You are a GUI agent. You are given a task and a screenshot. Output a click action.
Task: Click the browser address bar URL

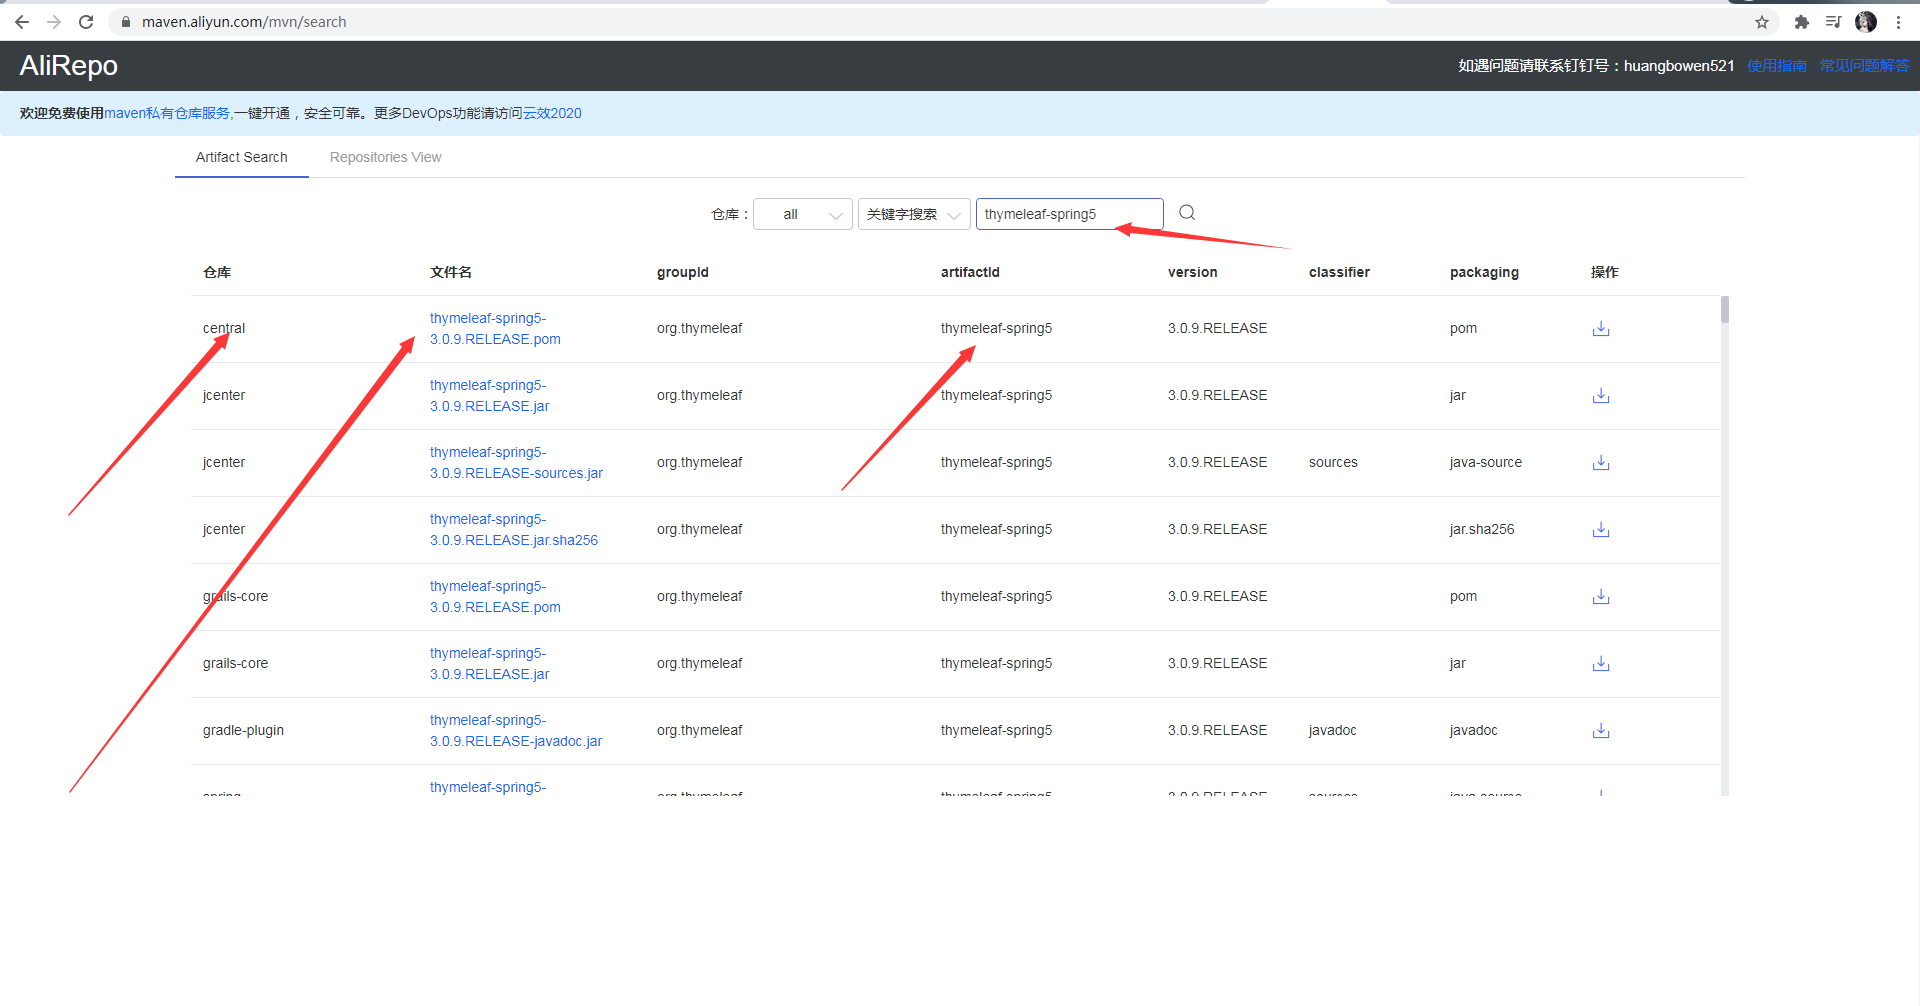(244, 22)
